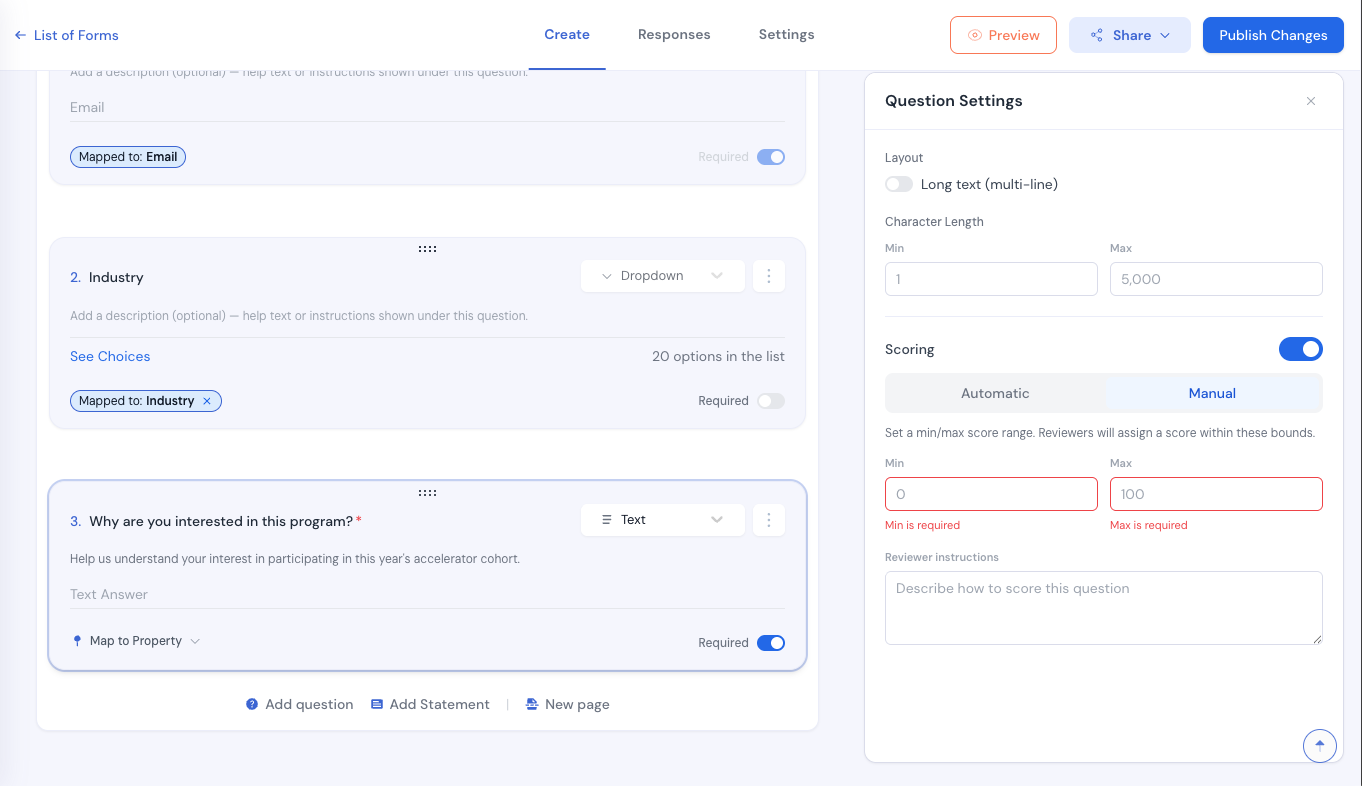Select the Automatic scoring tab

995,393
